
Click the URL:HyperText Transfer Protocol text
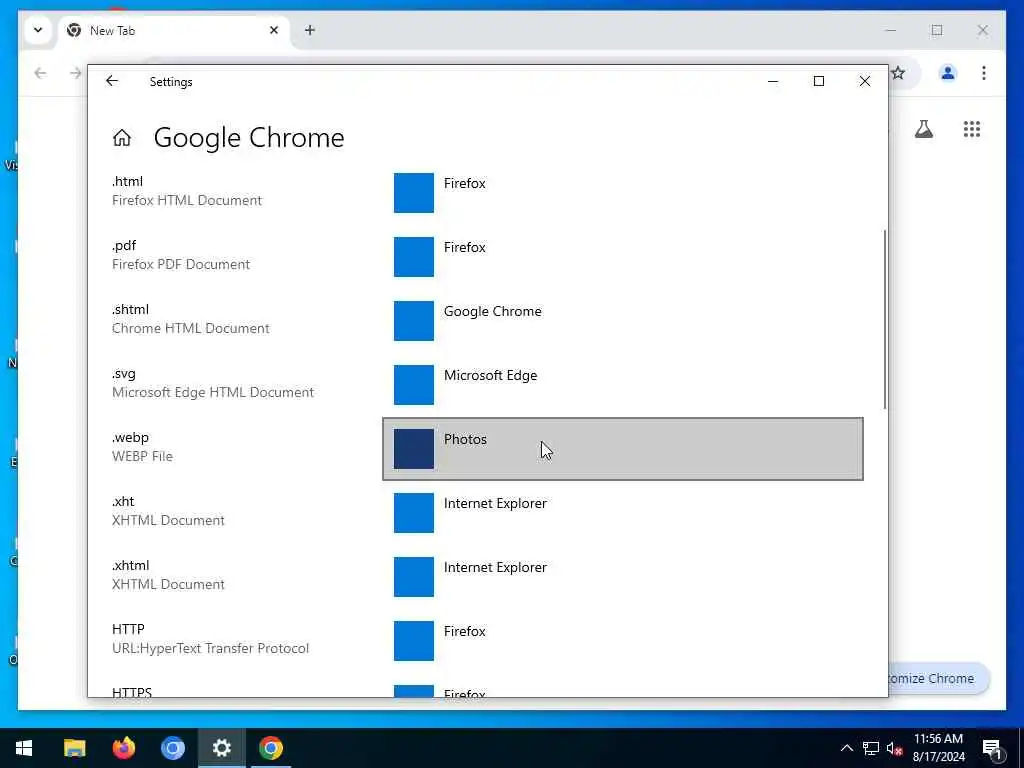tap(210, 648)
